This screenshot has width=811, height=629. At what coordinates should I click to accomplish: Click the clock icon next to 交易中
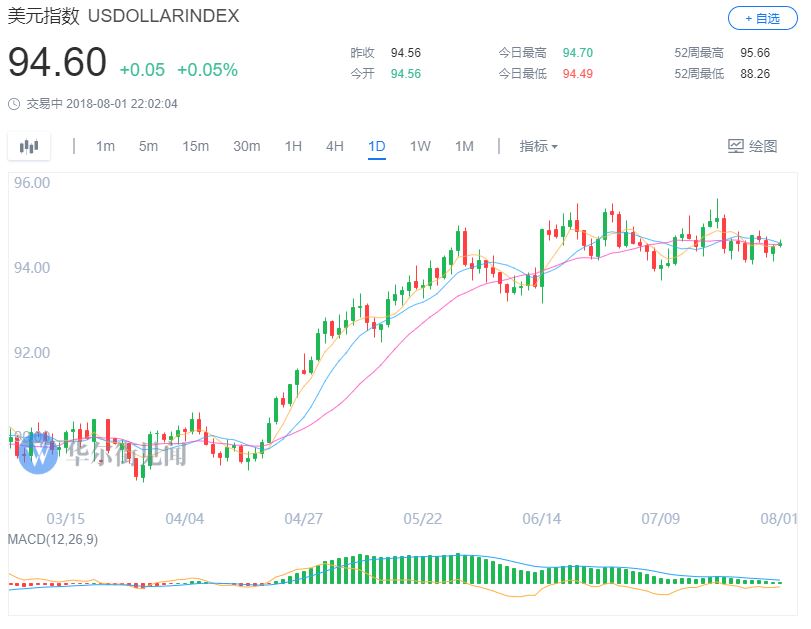13,103
